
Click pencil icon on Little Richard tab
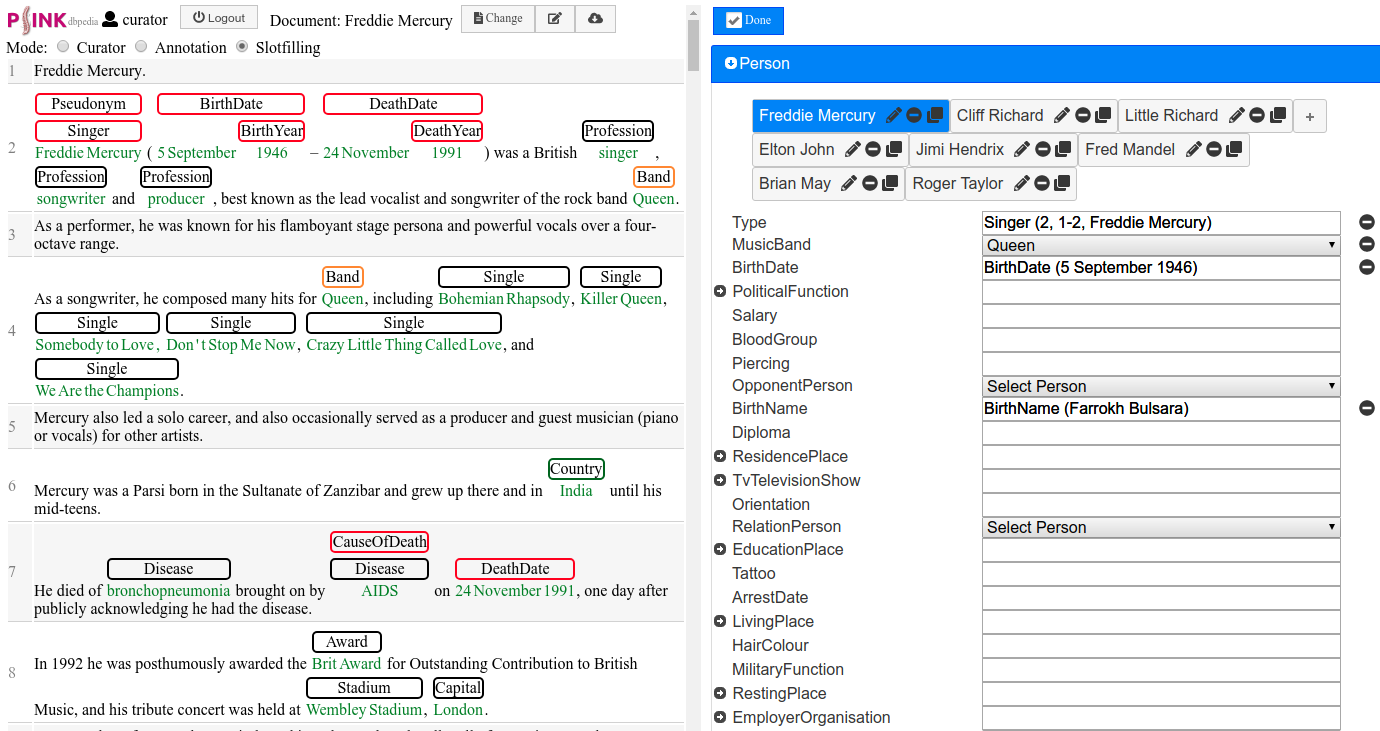[x=1237, y=116]
